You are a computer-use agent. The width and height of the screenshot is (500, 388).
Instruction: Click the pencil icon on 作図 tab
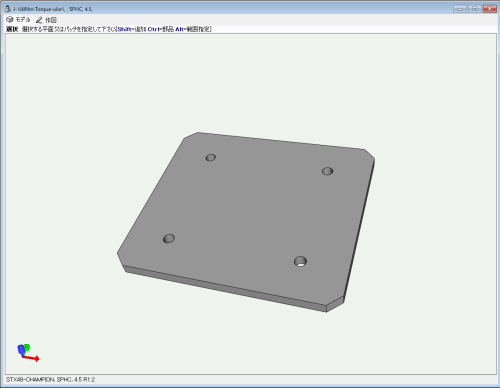click(x=39, y=20)
